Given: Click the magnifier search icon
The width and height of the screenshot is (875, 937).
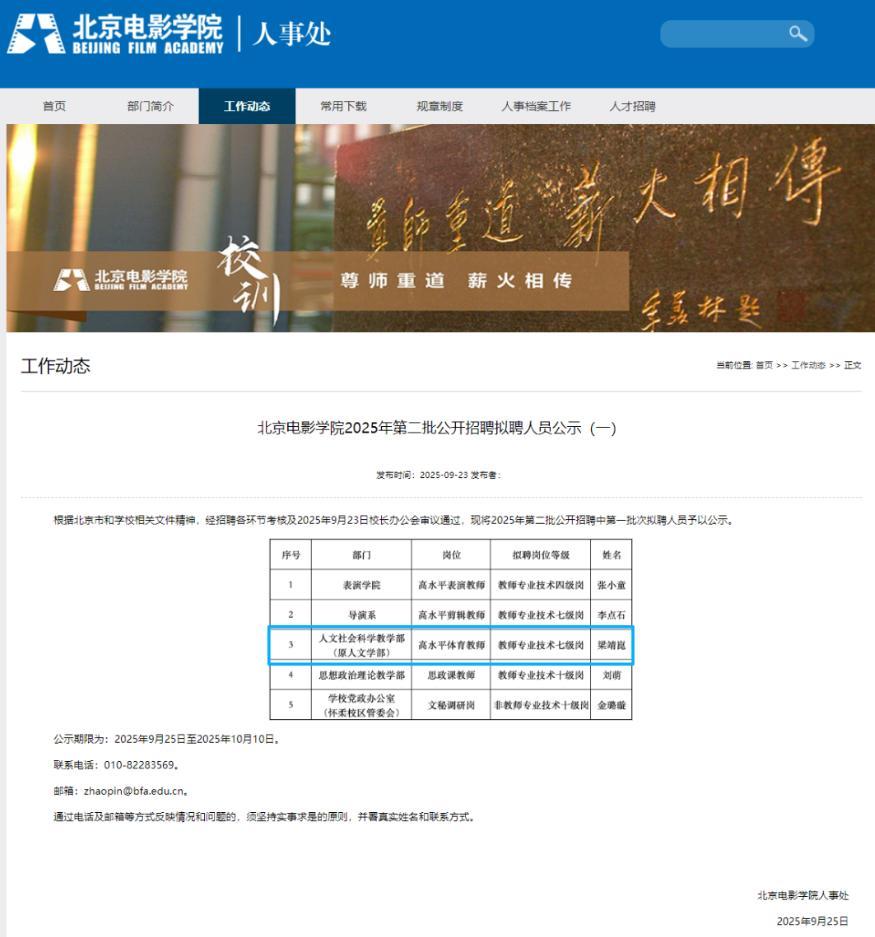Looking at the screenshot, I should (797, 34).
